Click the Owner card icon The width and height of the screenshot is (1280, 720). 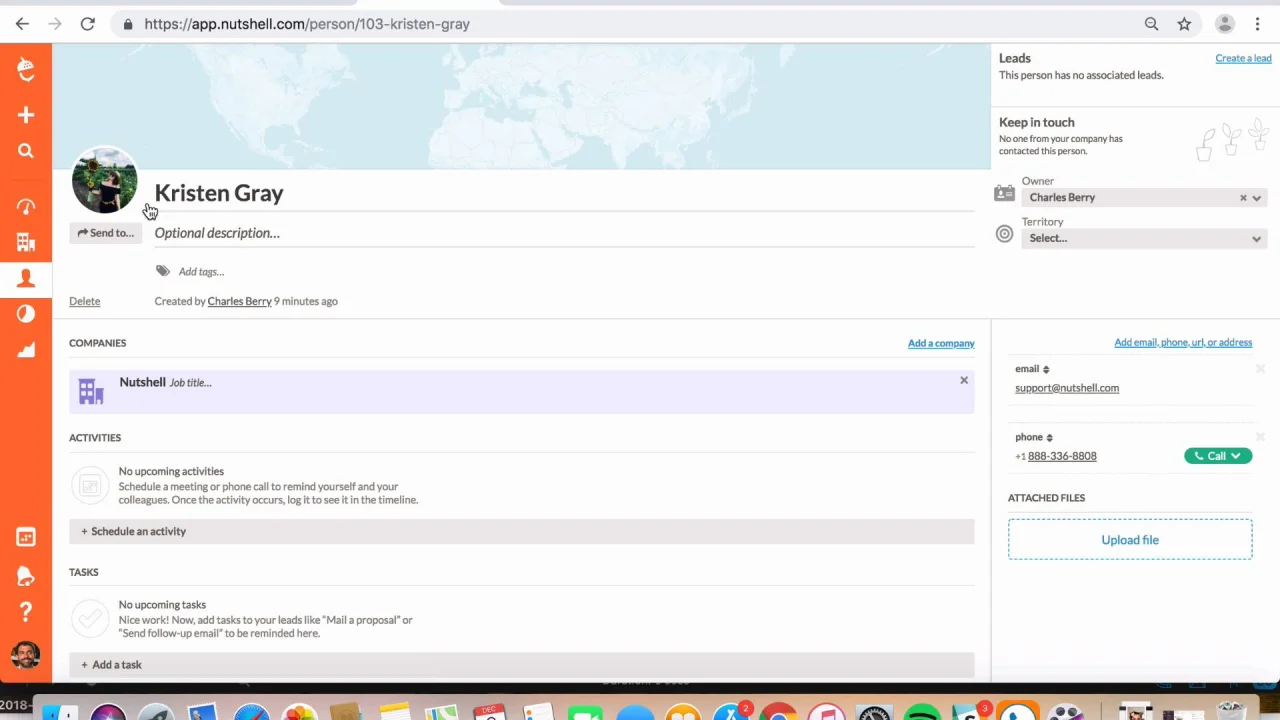pos(1004,194)
